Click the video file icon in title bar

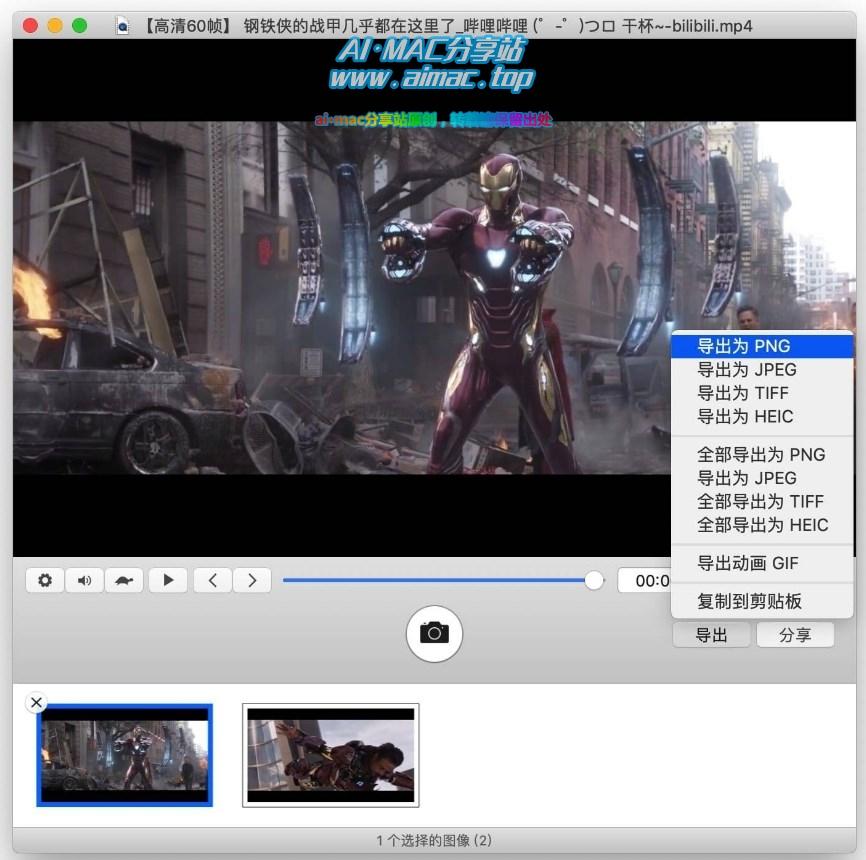pyautogui.click(x=123, y=25)
